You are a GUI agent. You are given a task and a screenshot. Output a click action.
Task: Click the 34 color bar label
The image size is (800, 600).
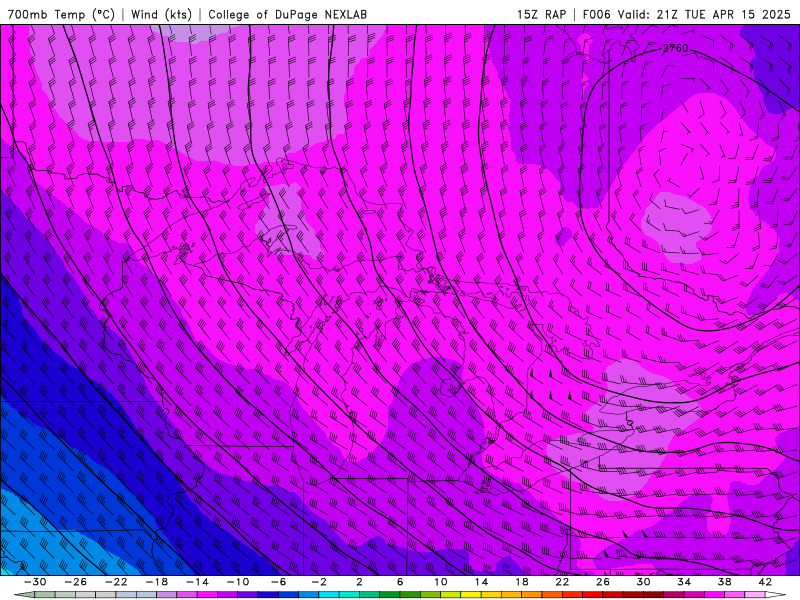[684, 582]
